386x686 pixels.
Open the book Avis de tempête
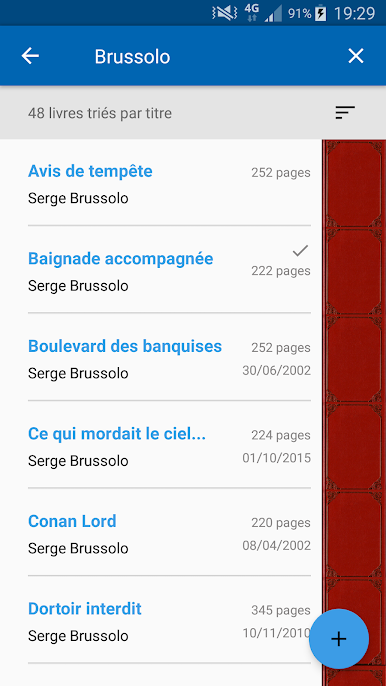coord(169,183)
